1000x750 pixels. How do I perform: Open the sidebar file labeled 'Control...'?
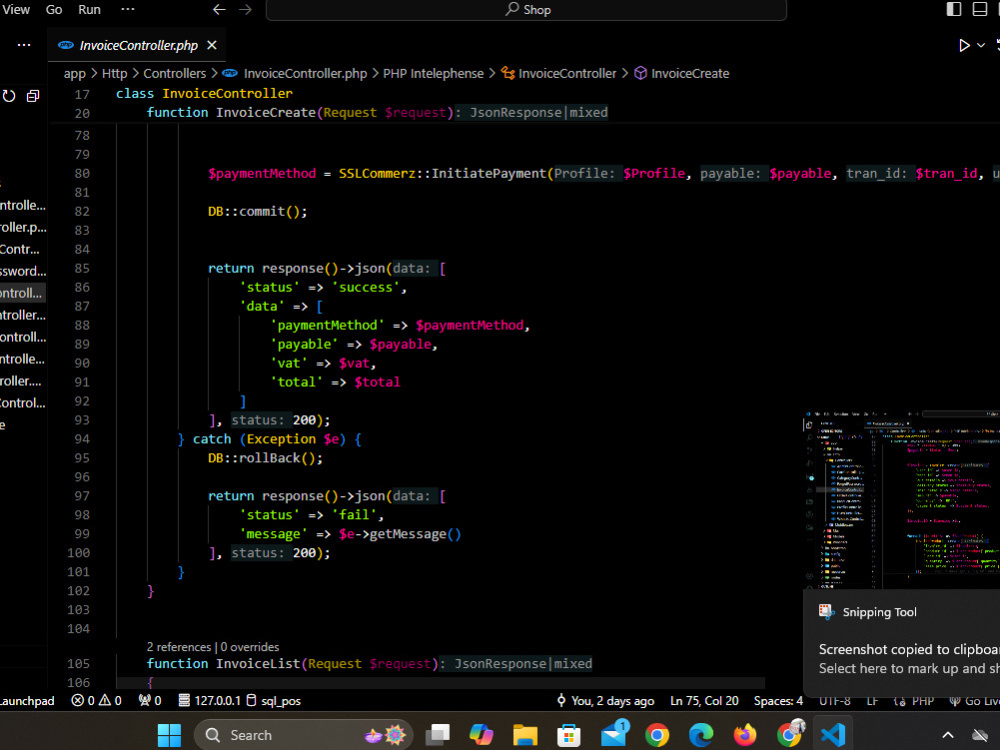pos(23,403)
